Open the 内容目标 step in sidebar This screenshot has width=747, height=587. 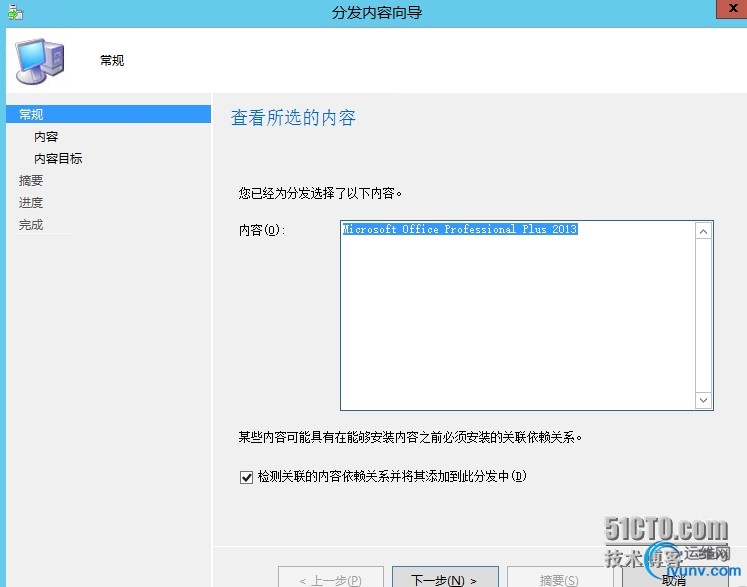[58, 159]
